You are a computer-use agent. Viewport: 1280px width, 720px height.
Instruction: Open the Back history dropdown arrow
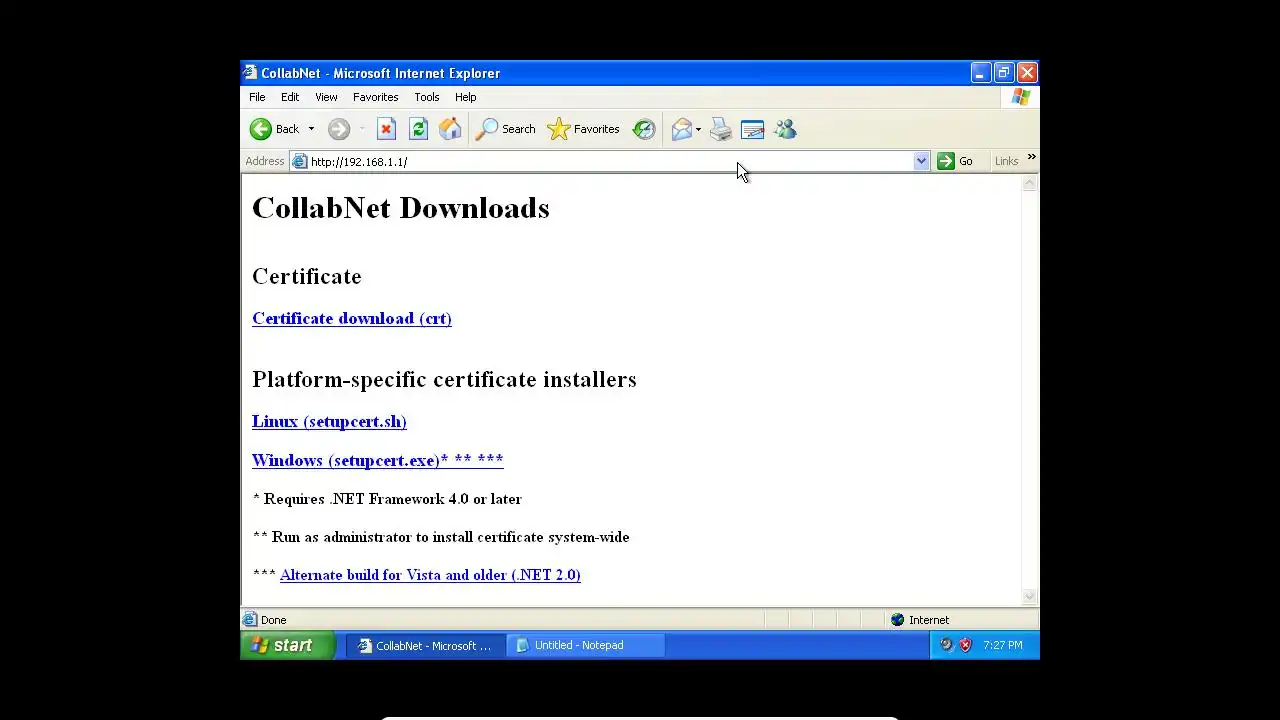311,129
